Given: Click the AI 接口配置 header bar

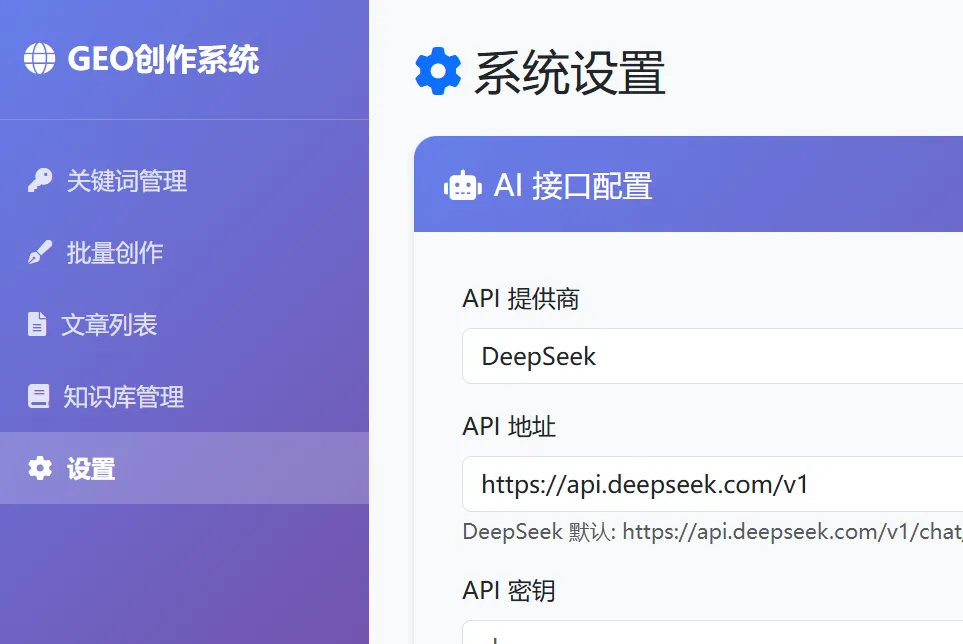Looking at the screenshot, I should click(688, 185).
